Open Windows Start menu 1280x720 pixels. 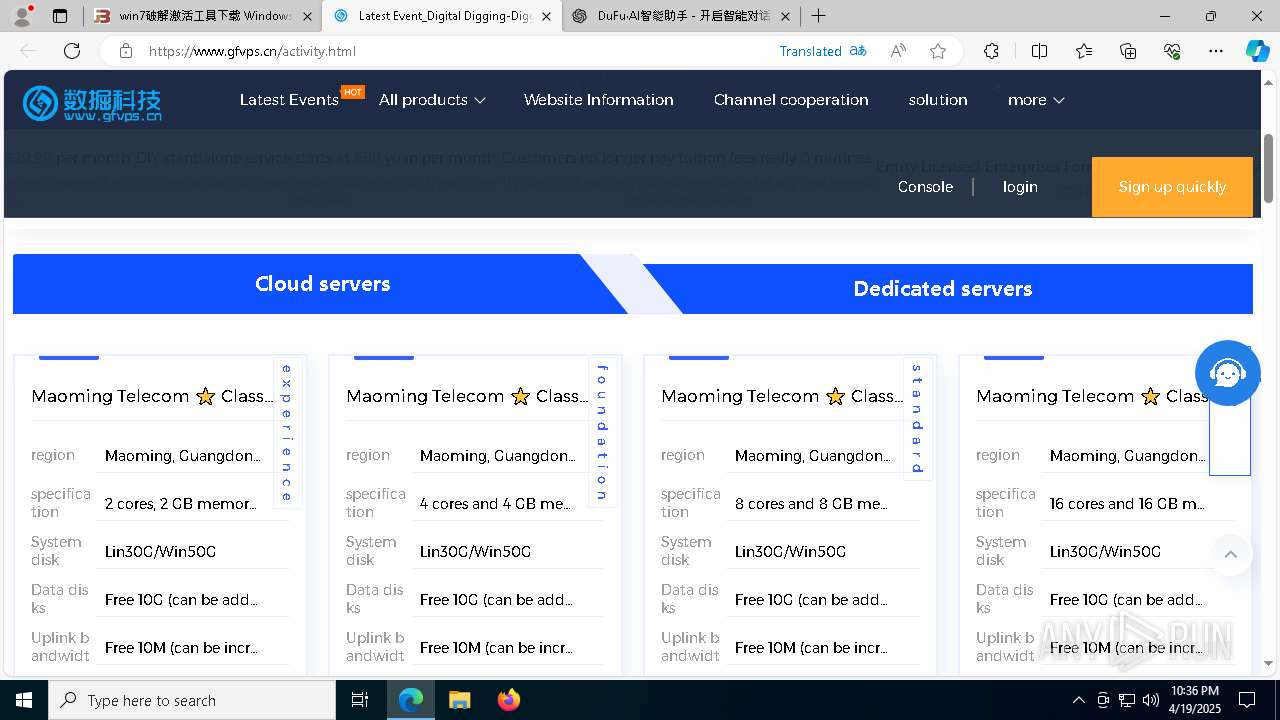coord(23,700)
